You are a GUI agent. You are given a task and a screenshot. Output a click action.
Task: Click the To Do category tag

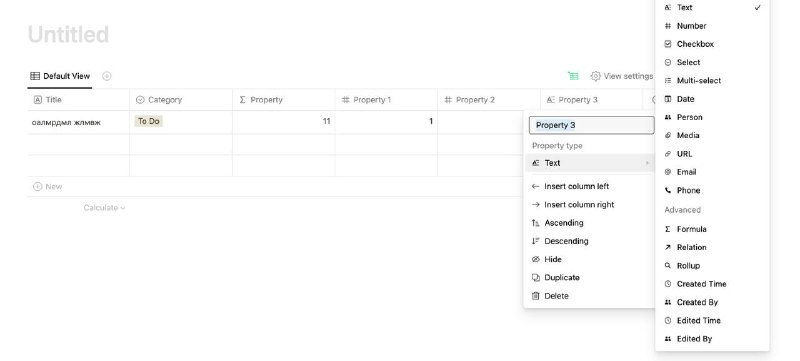148,121
